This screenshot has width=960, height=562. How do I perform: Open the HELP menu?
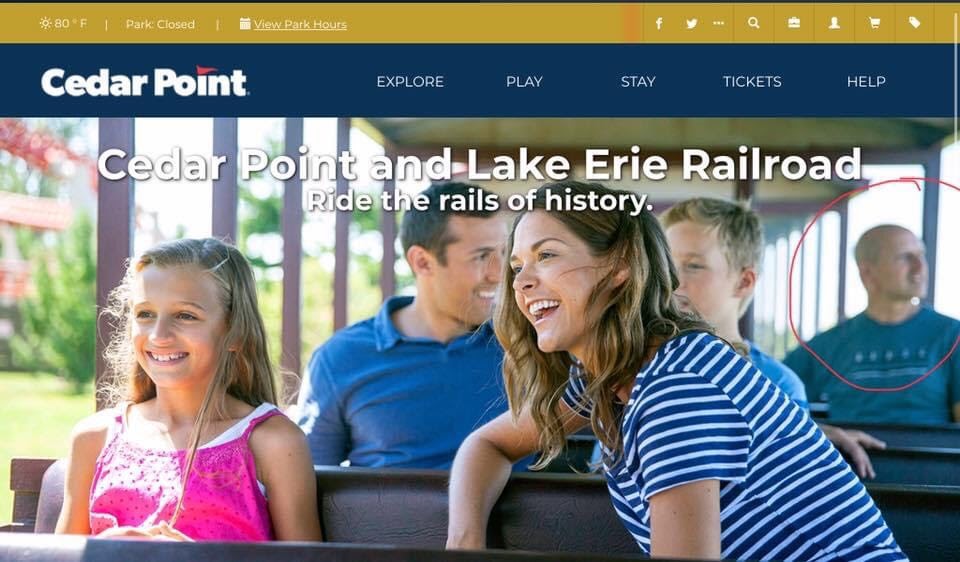866,81
